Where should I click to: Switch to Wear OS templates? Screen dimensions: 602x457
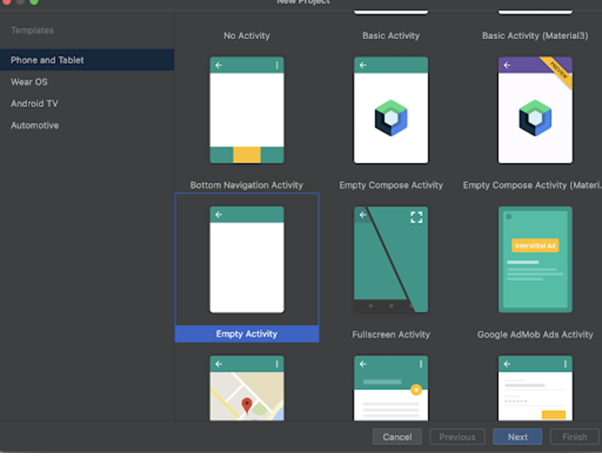coord(29,82)
